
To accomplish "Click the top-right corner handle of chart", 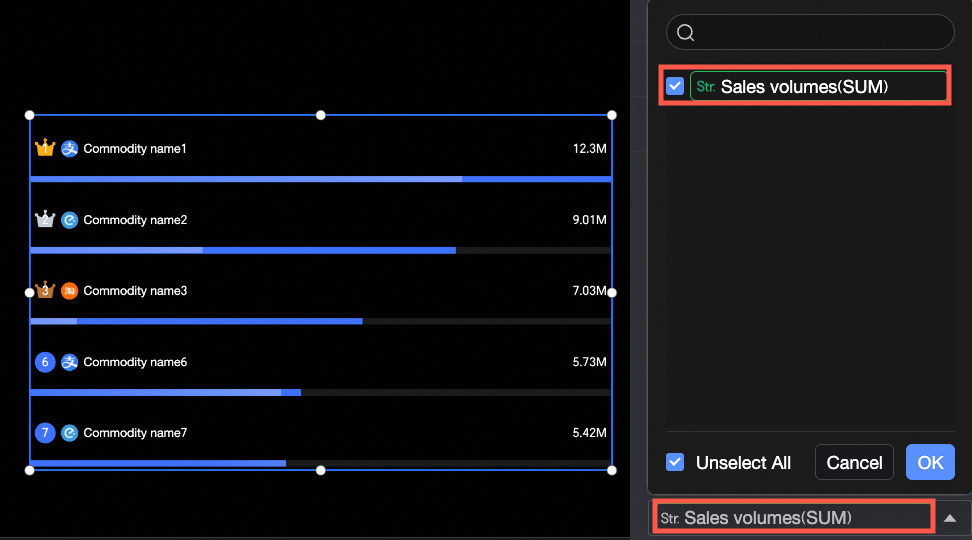I will point(612,115).
